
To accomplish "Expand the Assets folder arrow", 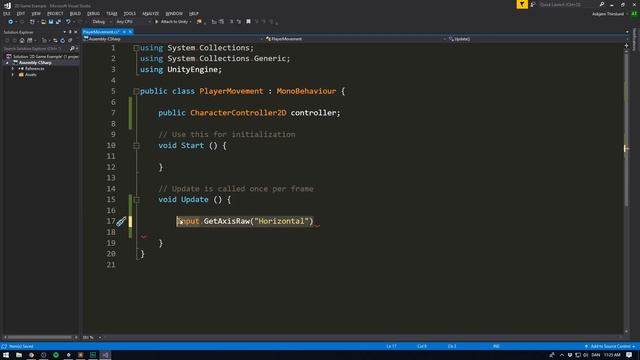I will pyautogui.click(x=13, y=75).
